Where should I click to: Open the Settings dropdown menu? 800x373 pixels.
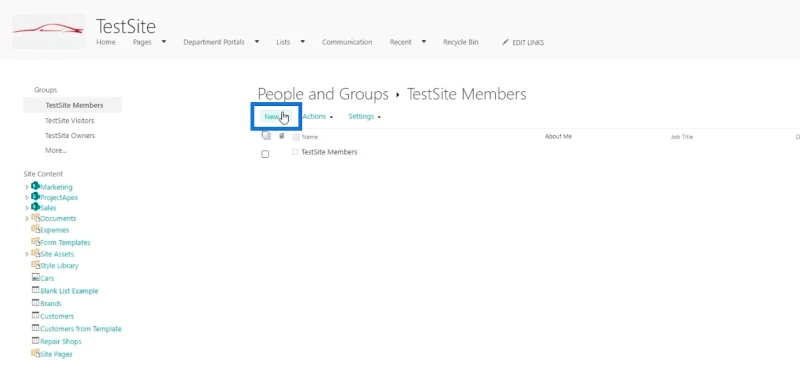[x=364, y=116]
